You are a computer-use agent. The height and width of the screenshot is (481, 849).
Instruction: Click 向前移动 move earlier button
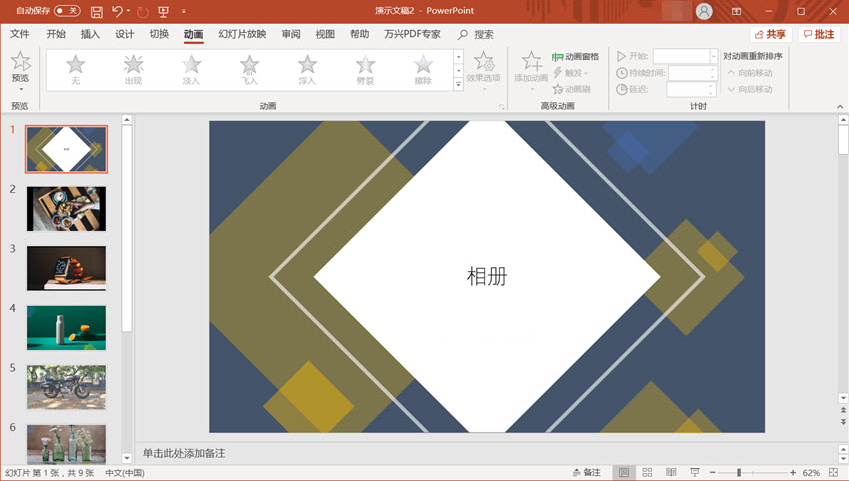click(750, 73)
